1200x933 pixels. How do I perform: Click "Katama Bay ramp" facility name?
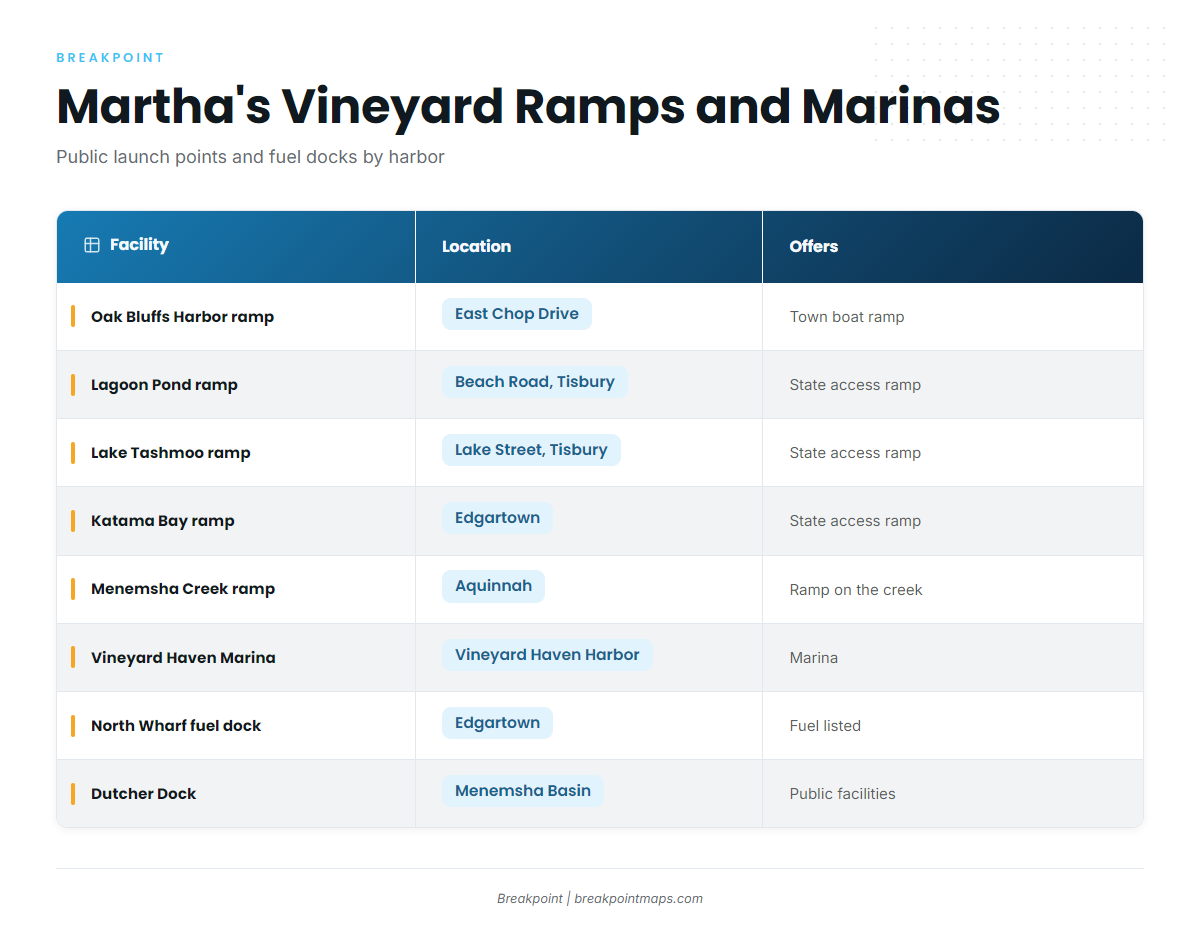[x=163, y=521]
